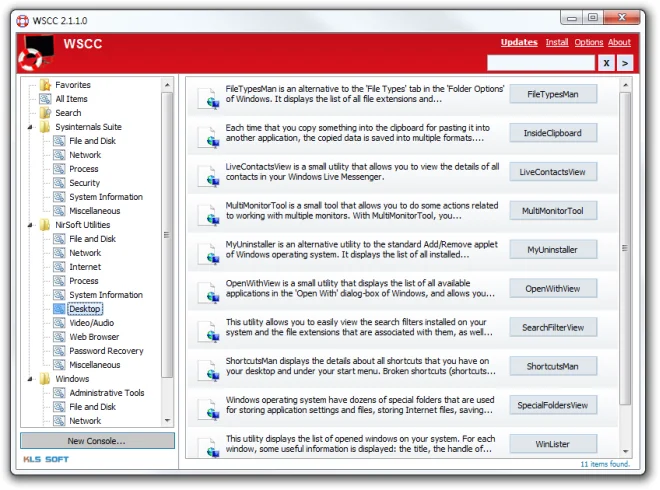Click the WSCC title bar app icon
Image resolution: width=660 pixels, height=490 pixels.
click(x=22, y=21)
